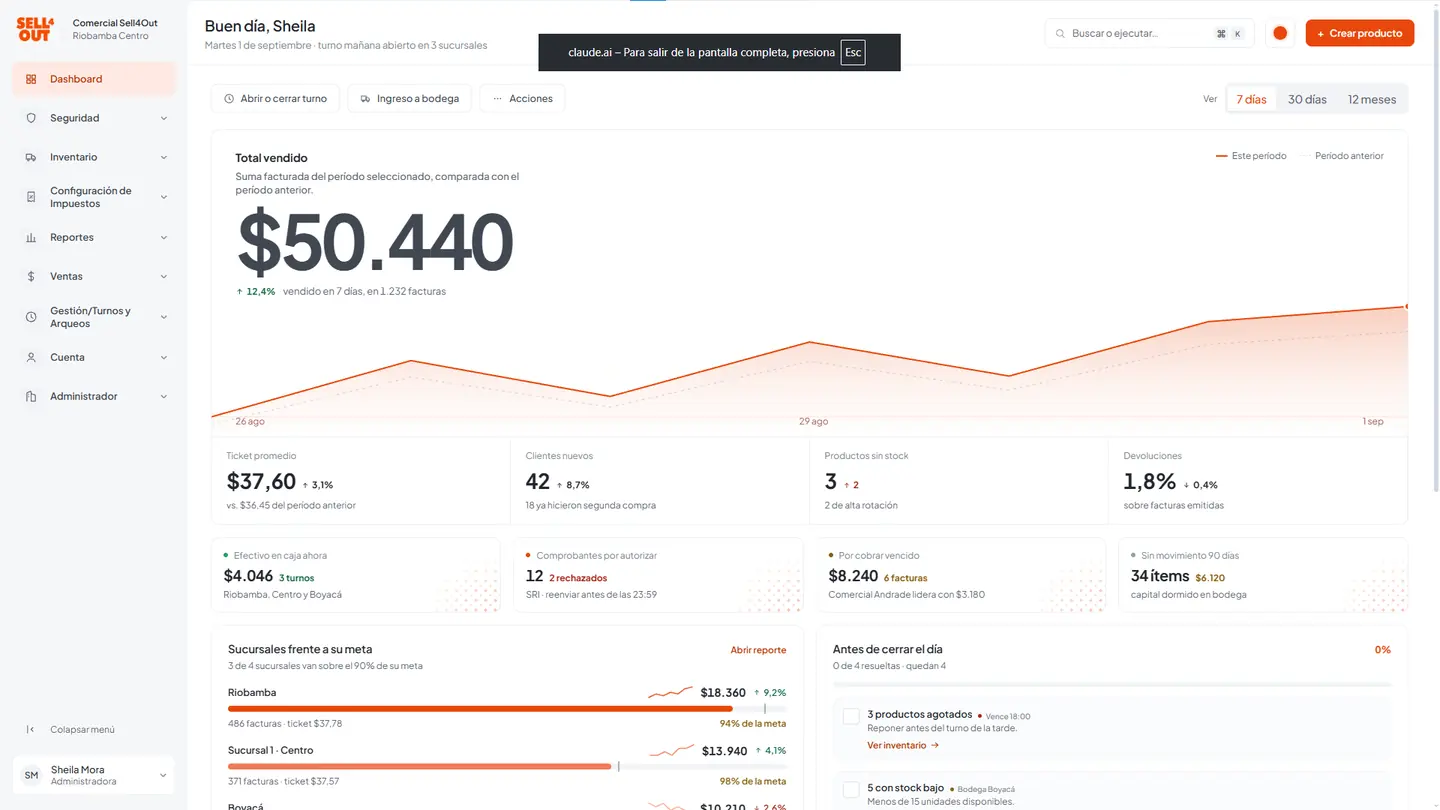Open the 'Comprobantes por autorizar' card

point(658,575)
